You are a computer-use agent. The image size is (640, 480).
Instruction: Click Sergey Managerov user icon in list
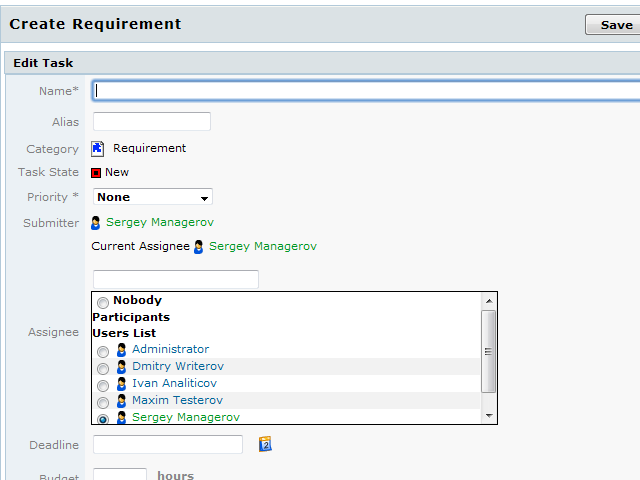pos(121,418)
